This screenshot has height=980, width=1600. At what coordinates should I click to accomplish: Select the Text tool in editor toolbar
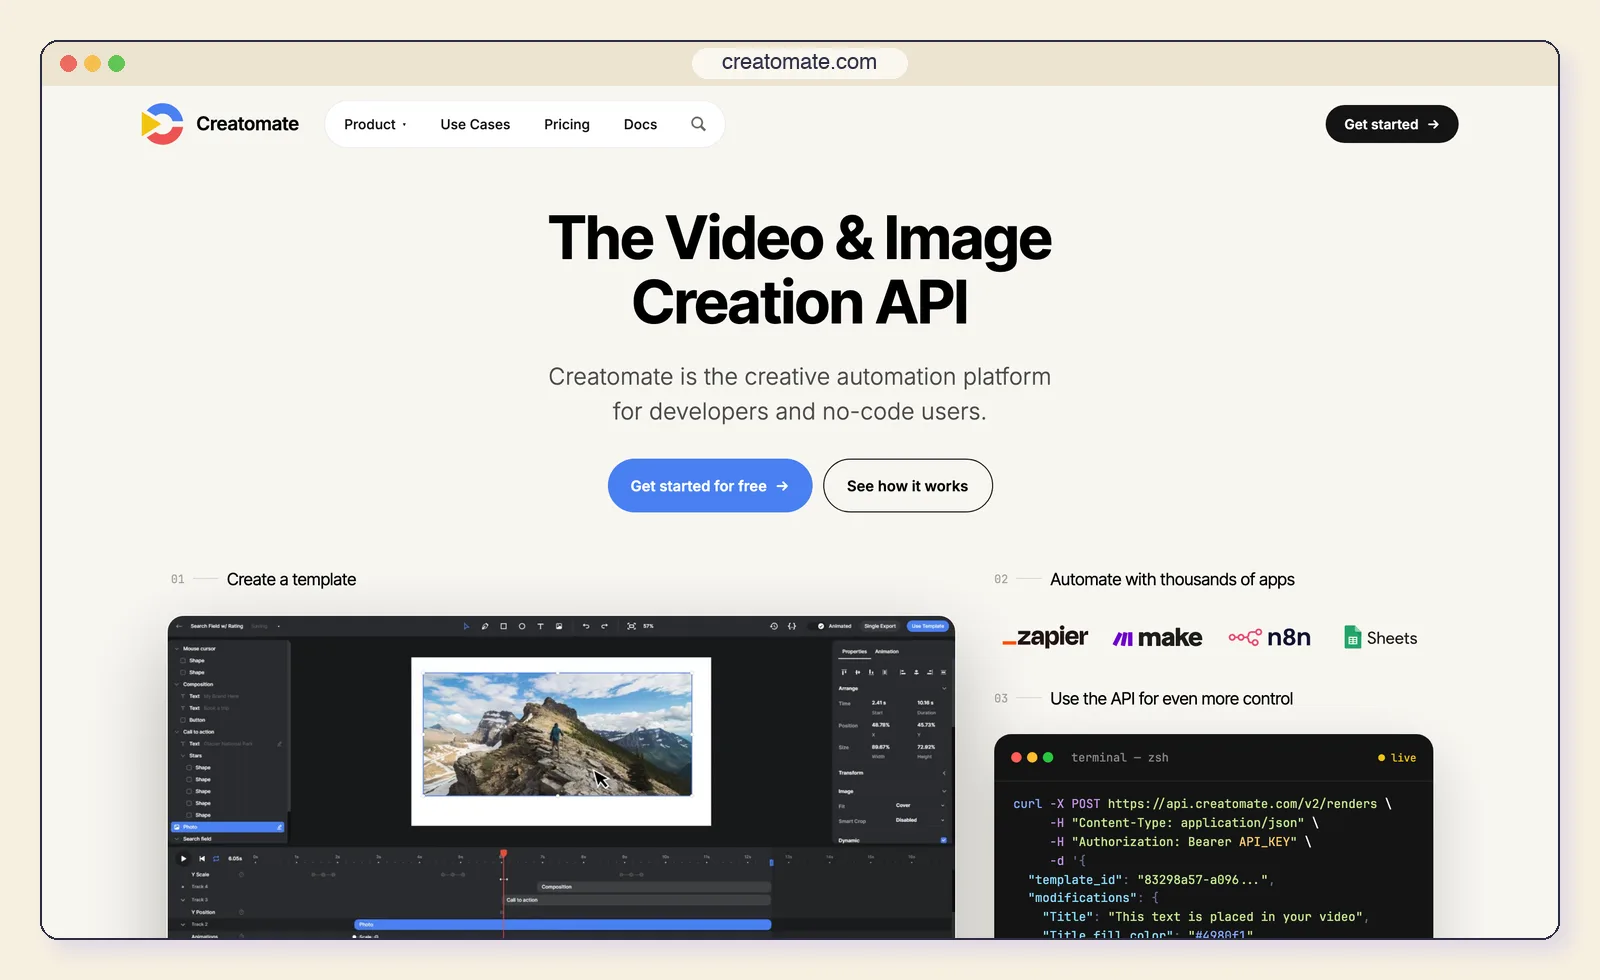540,626
